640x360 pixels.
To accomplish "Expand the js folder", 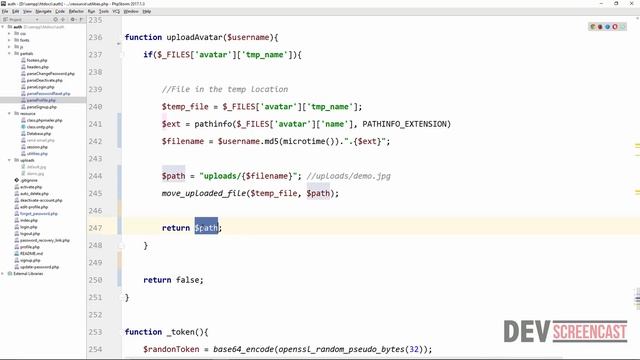I will click(9, 47).
